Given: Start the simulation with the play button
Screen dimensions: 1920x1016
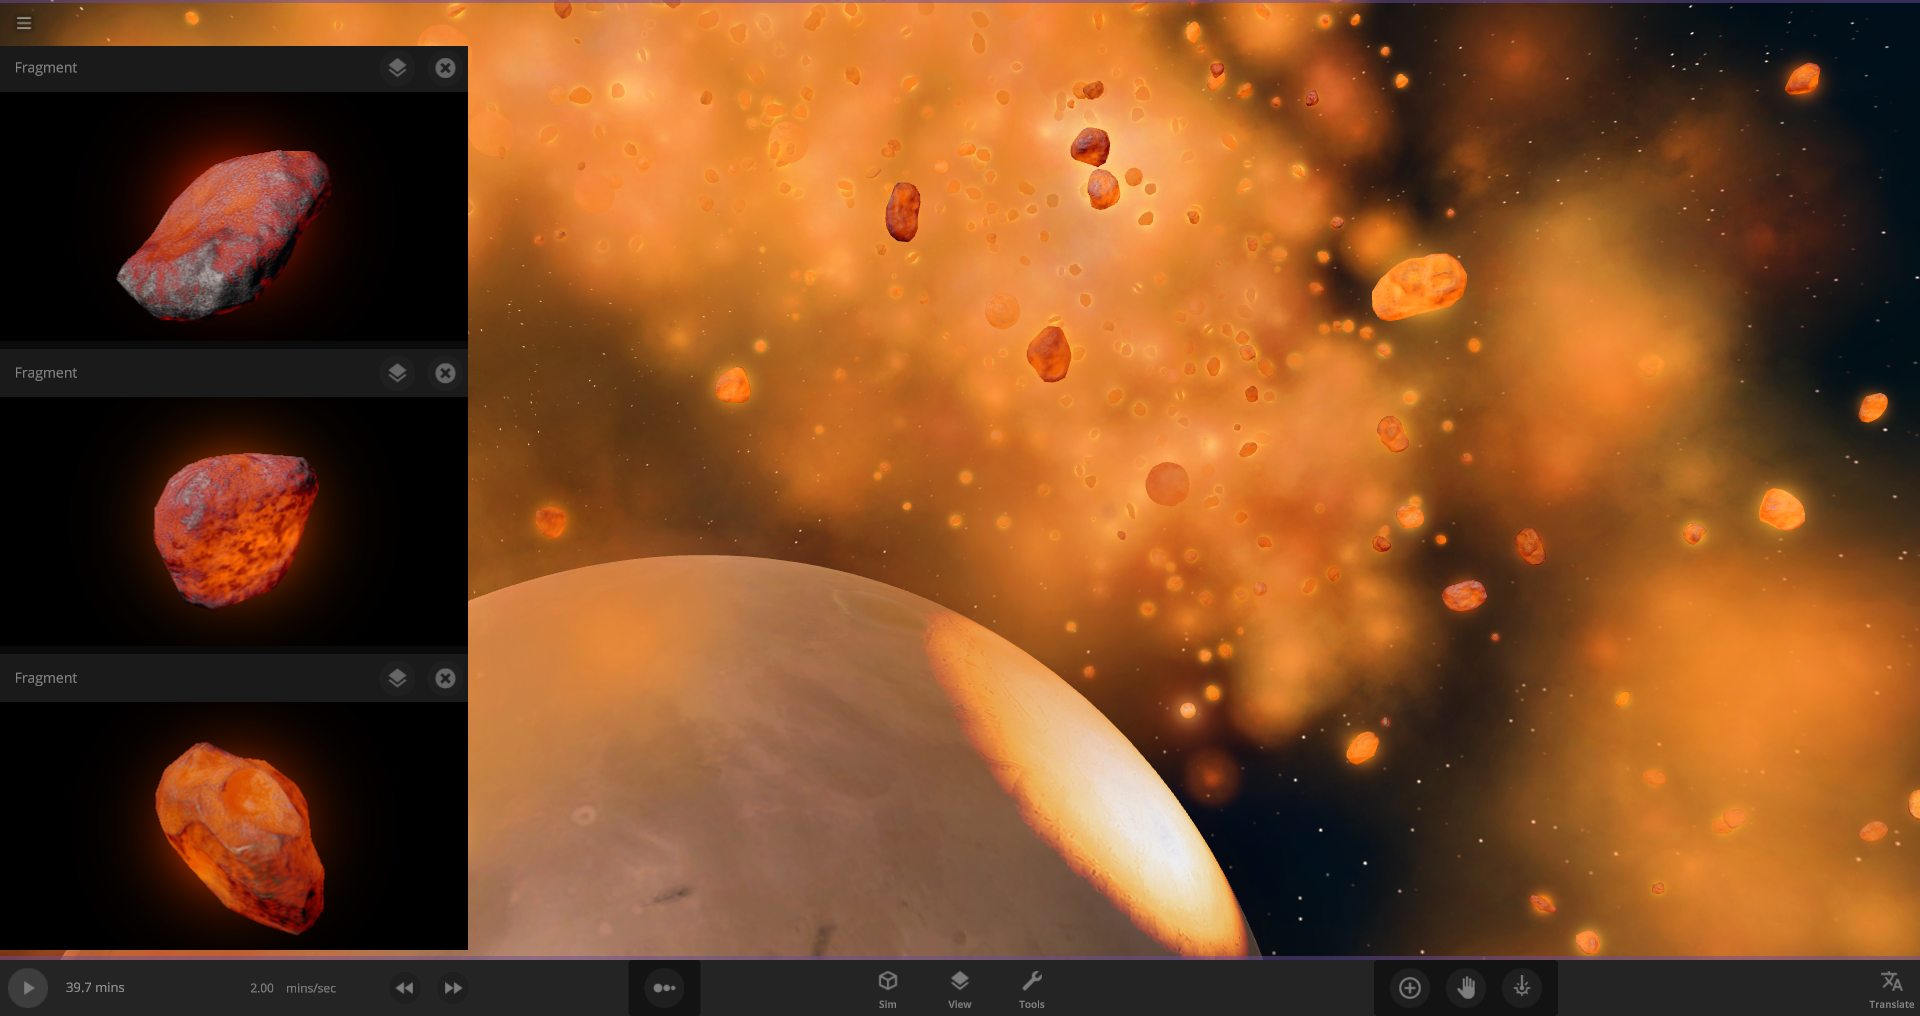Looking at the screenshot, I should point(28,988).
